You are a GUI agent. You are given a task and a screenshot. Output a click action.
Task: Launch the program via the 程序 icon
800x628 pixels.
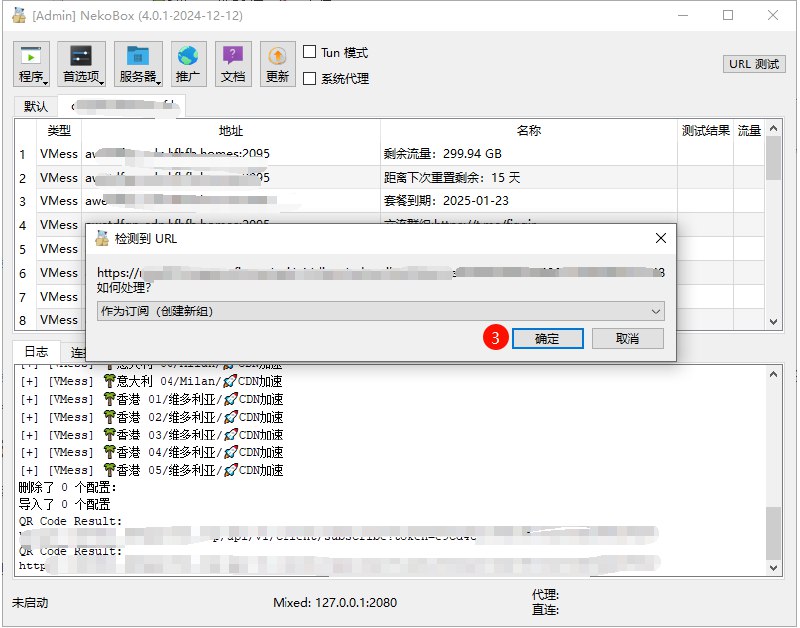[31, 62]
